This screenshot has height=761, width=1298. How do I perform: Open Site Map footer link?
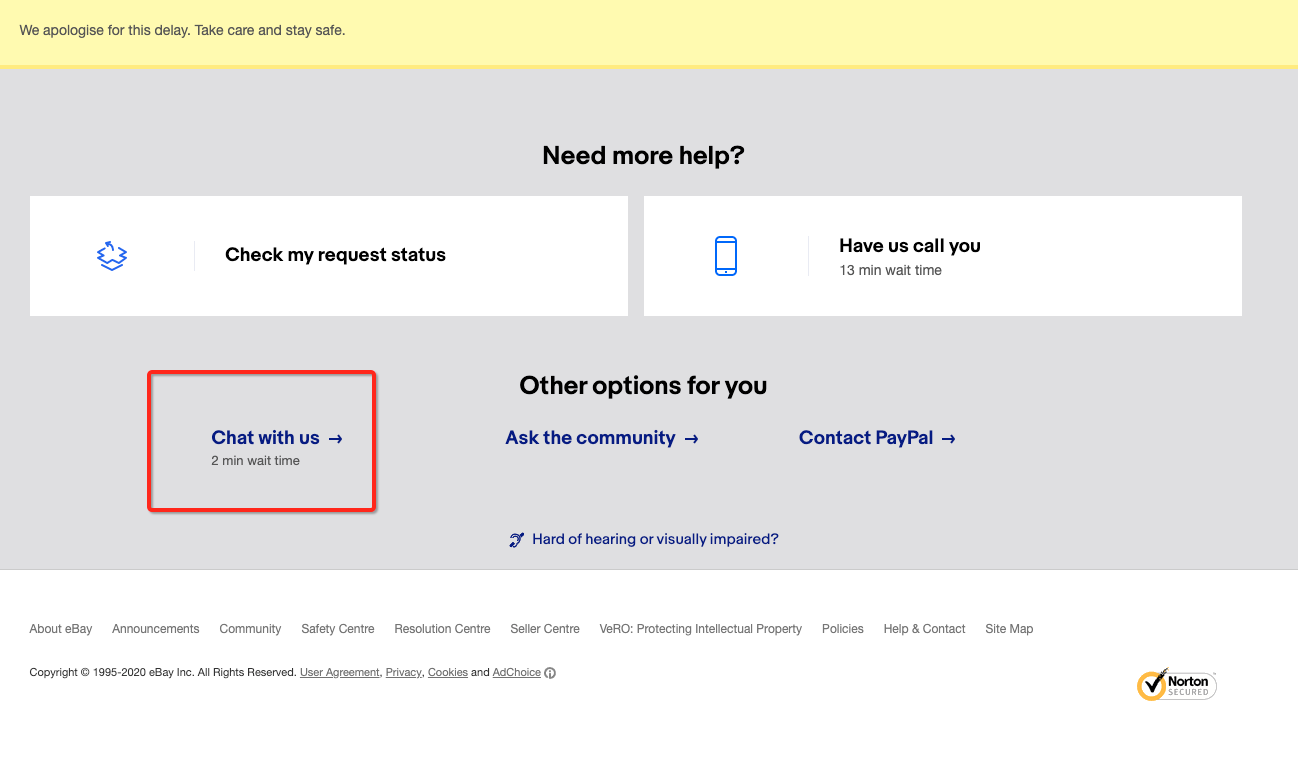(x=1009, y=629)
